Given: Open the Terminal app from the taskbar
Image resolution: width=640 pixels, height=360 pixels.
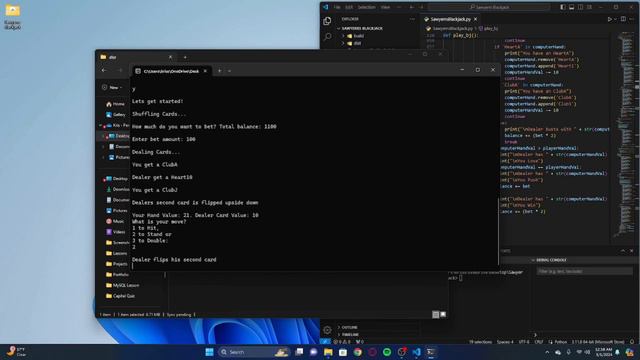Looking at the screenshot, I should point(431,352).
